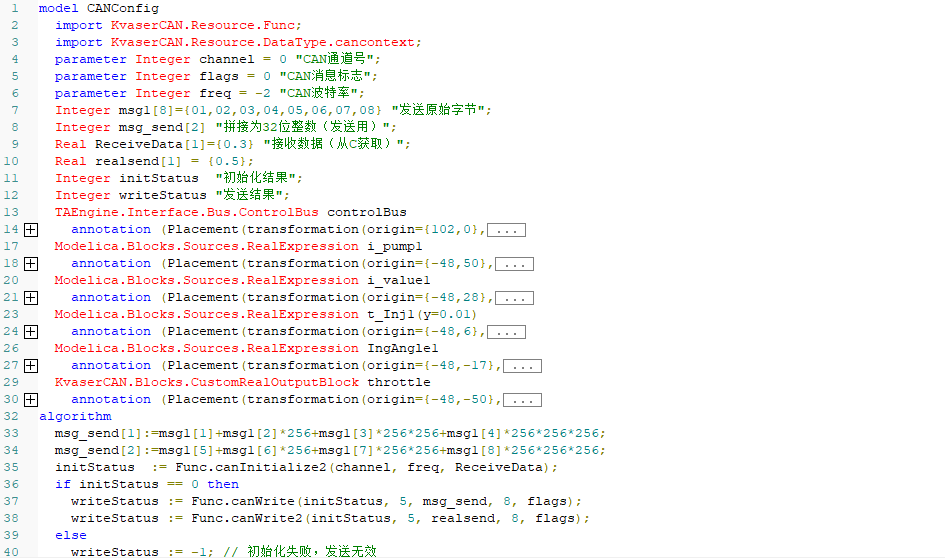Click 'Func.canWrite(' call on line 37
The image size is (945, 558).
(x=245, y=501)
